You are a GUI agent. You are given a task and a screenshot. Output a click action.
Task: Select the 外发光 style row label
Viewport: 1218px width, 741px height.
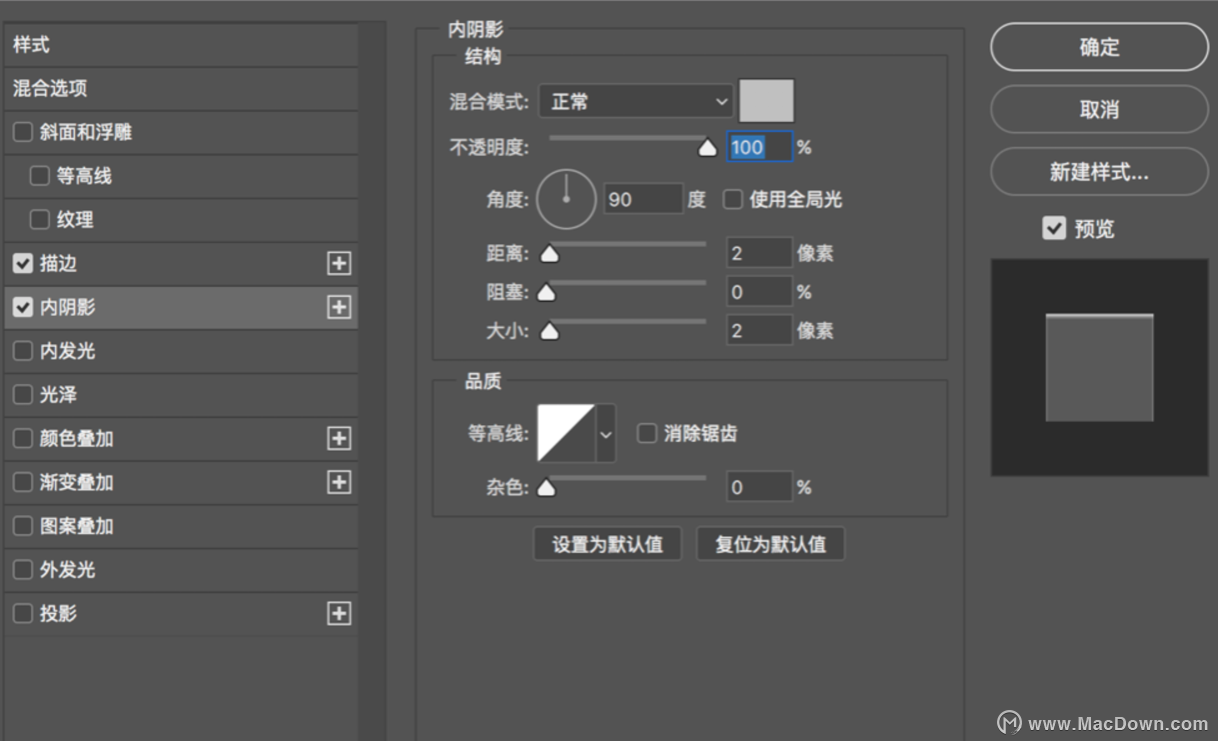[68, 570]
